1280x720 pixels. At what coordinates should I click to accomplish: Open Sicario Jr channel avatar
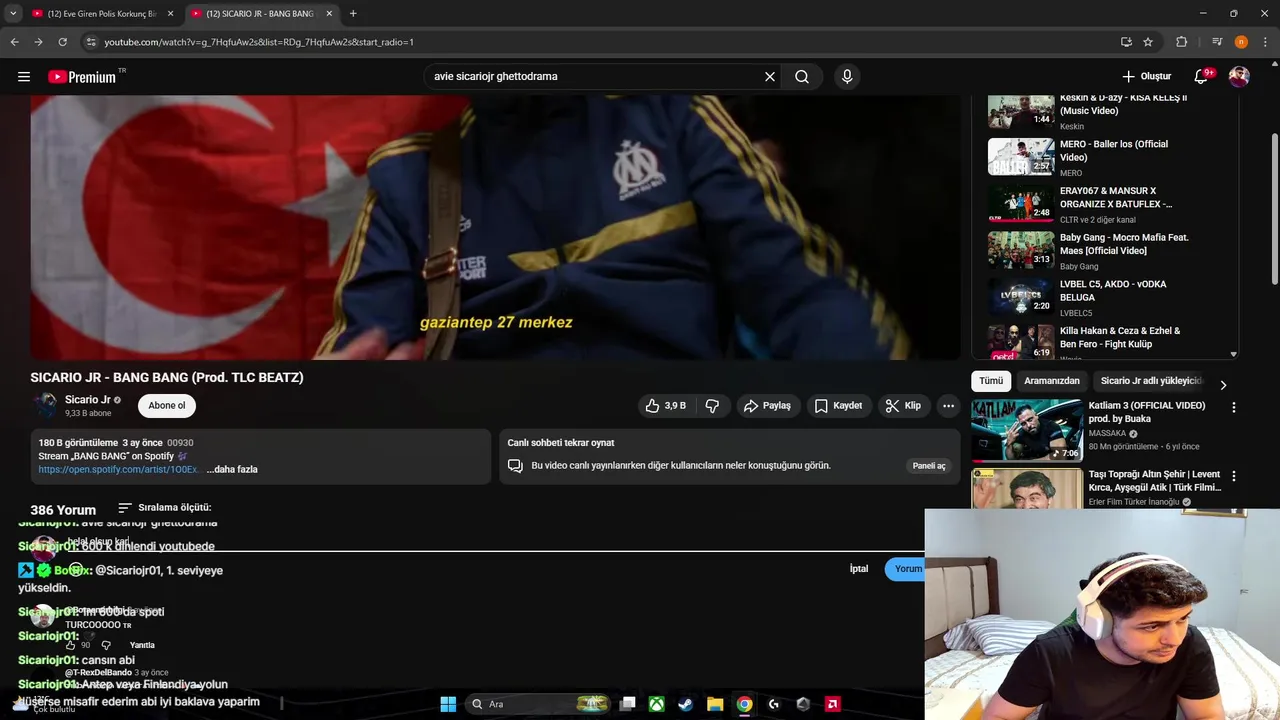[x=45, y=405]
